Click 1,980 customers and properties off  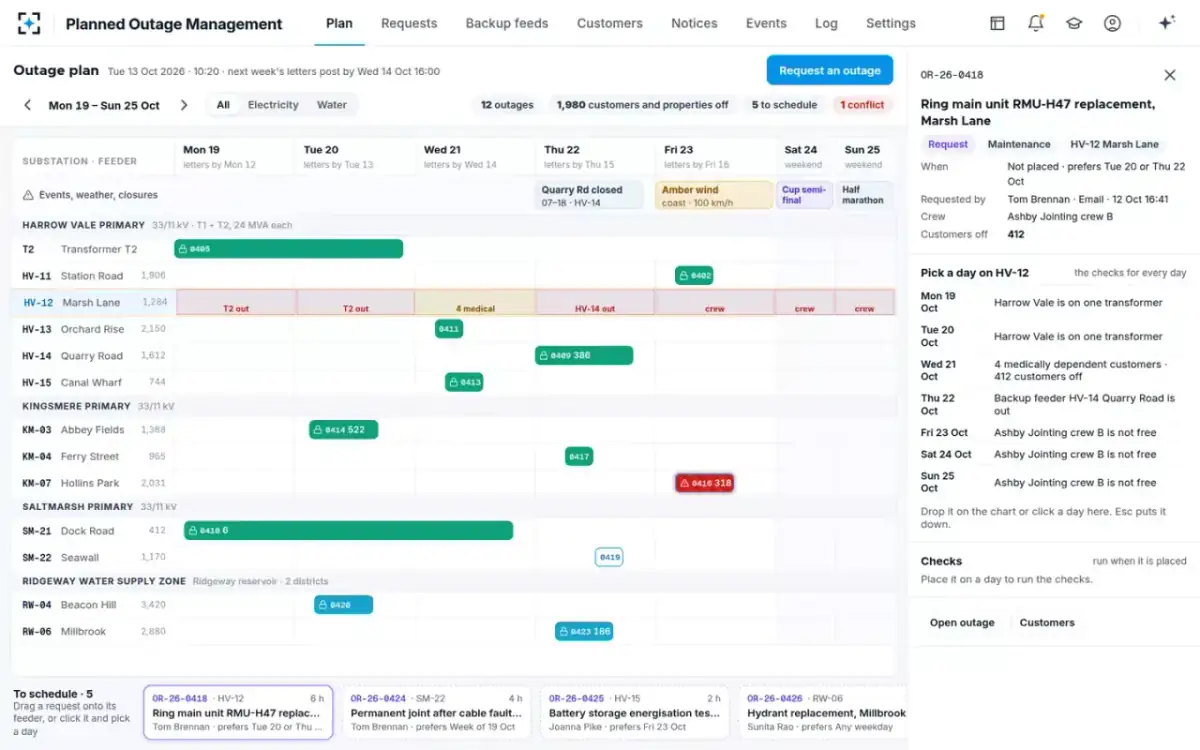pos(642,105)
